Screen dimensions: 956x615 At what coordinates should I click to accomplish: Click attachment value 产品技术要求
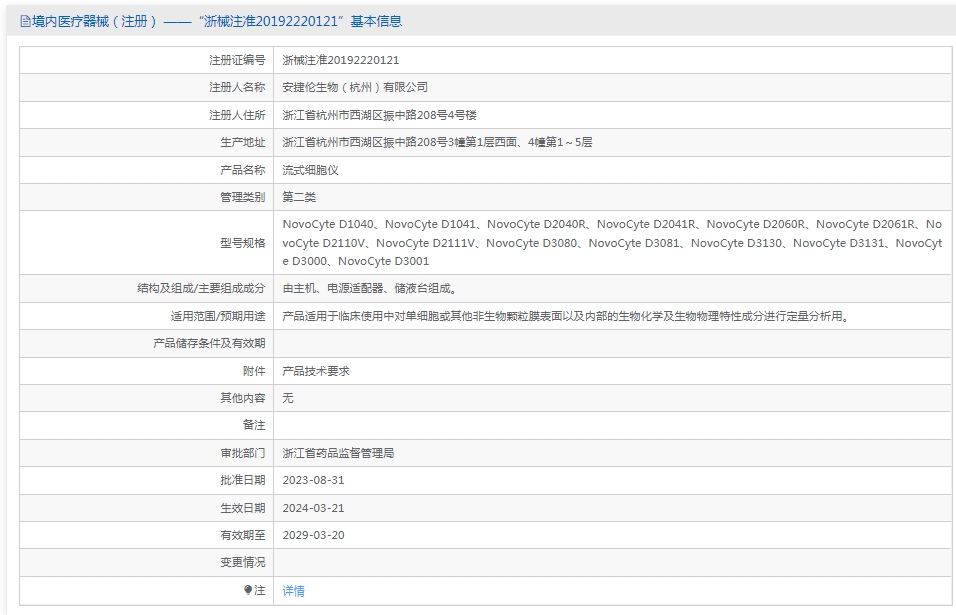pyautogui.click(x=316, y=371)
